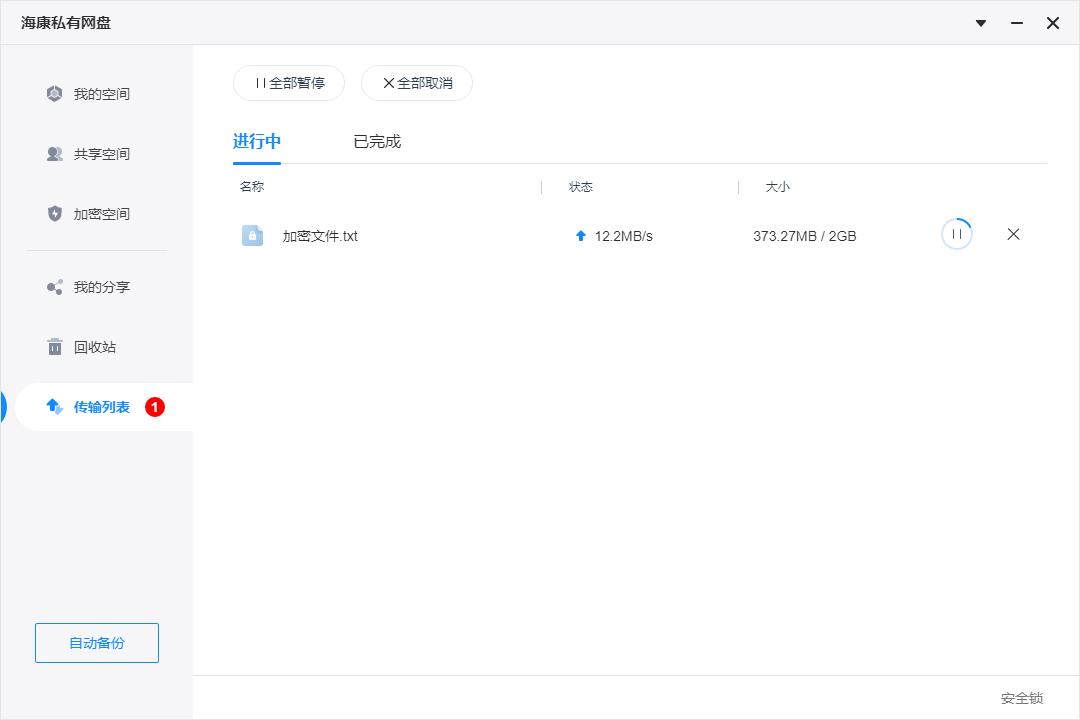1080x720 pixels.
Task: Expand the notification badge on 传输列表
Action: click(154, 407)
